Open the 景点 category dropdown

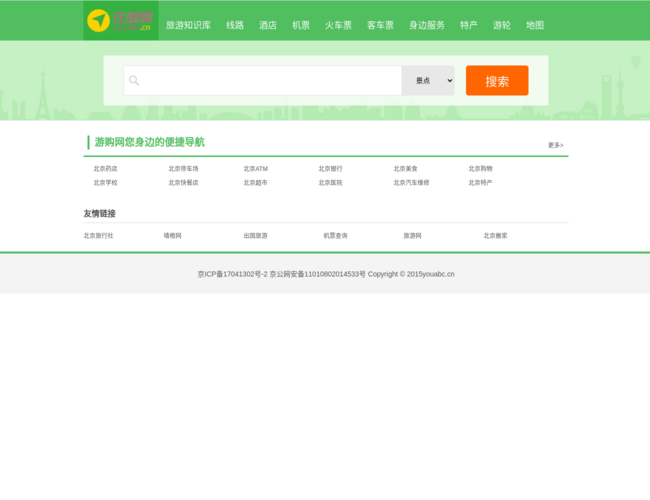428,81
